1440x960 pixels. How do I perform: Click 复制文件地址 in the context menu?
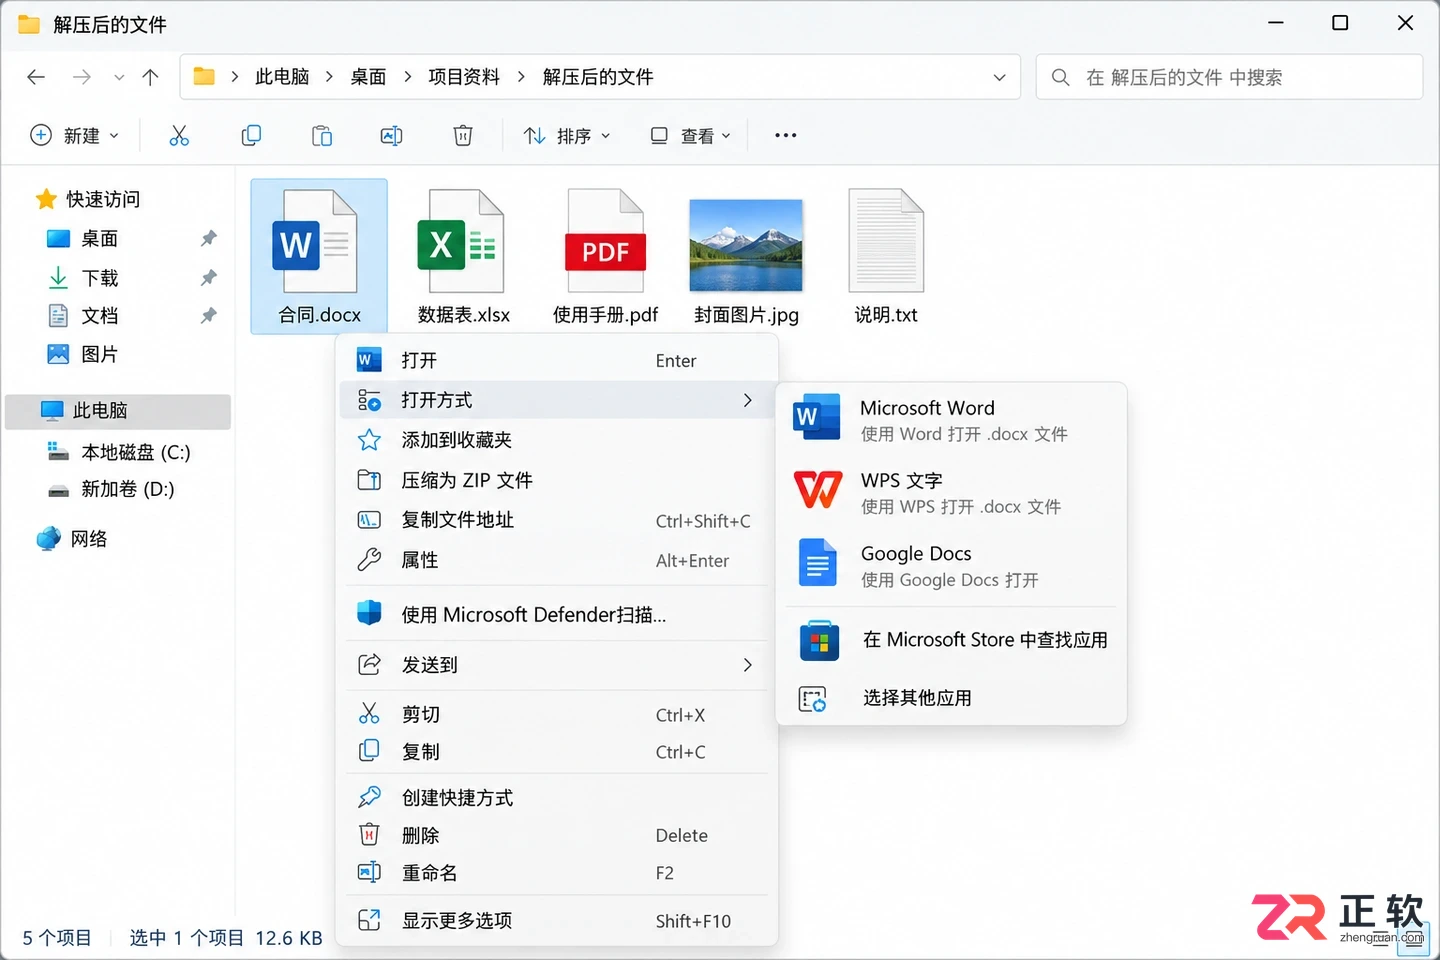(556, 520)
